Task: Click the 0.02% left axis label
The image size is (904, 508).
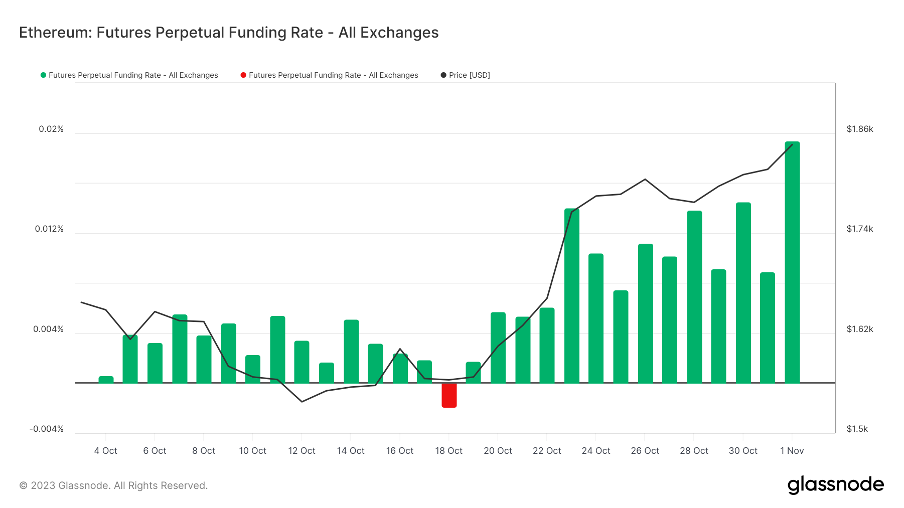Action: (x=51, y=130)
